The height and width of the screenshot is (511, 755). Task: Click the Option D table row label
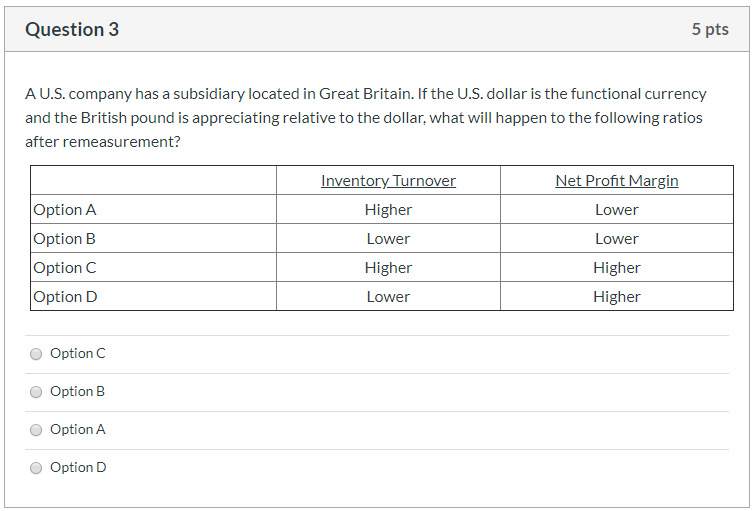click(x=65, y=297)
